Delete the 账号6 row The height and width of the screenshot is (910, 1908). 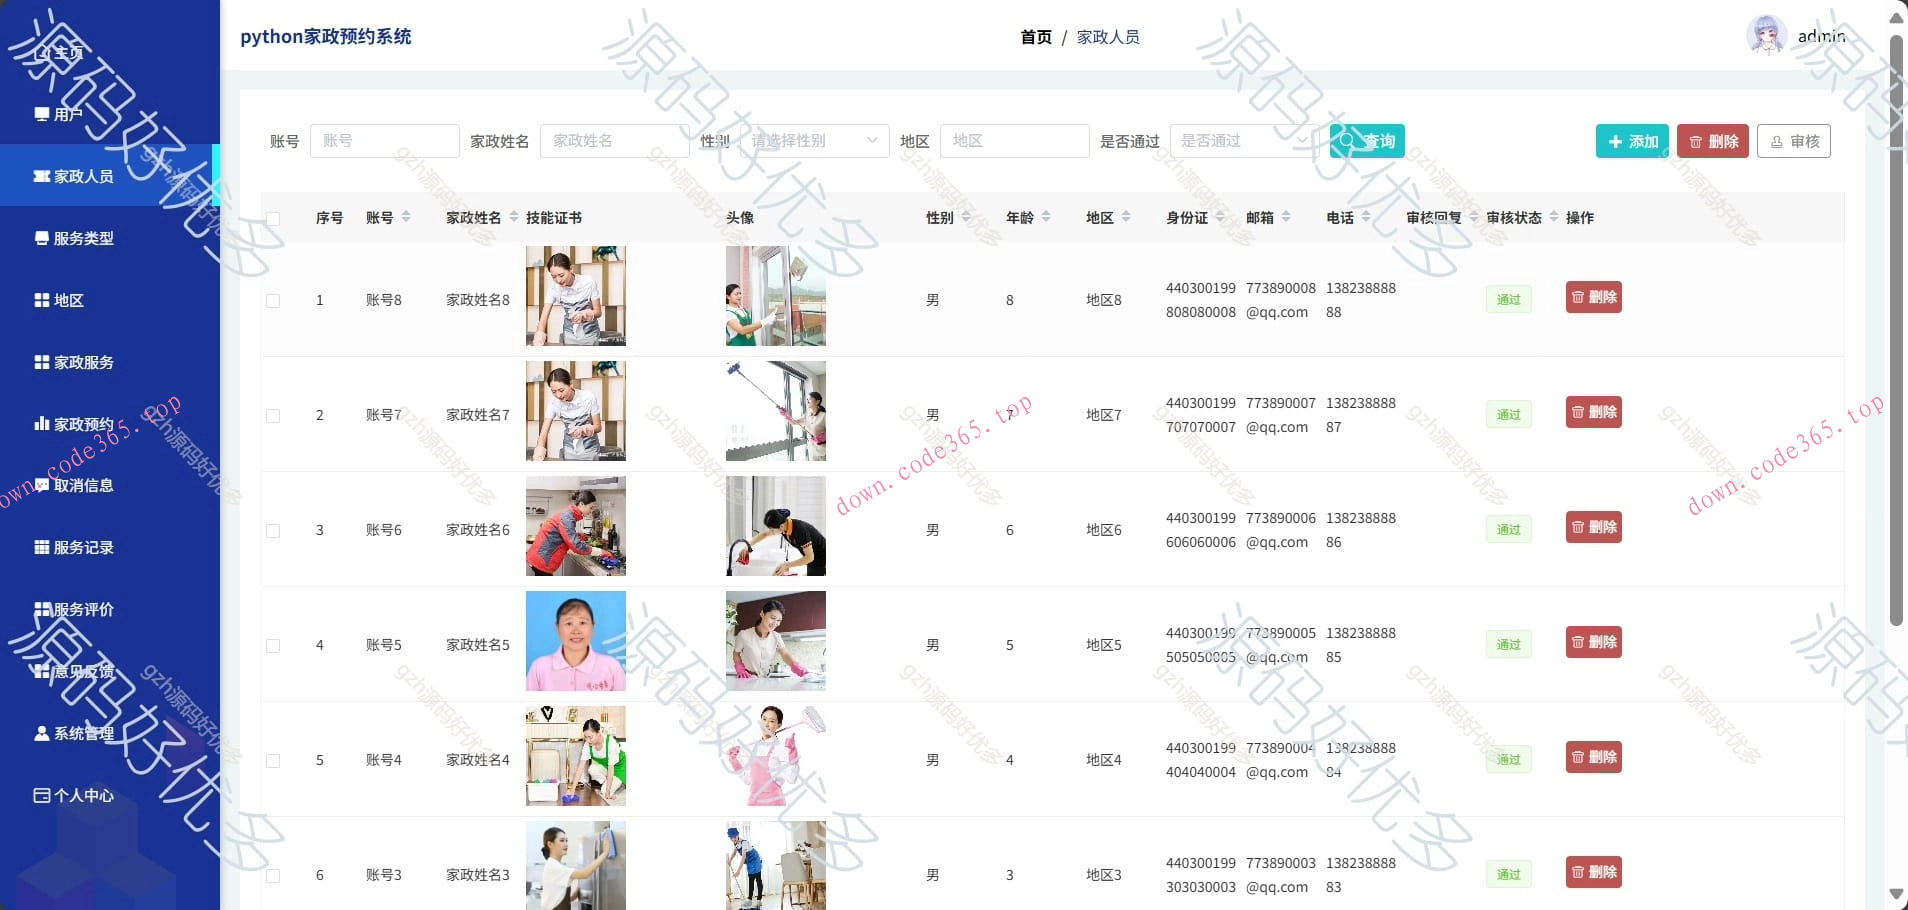[1594, 527]
